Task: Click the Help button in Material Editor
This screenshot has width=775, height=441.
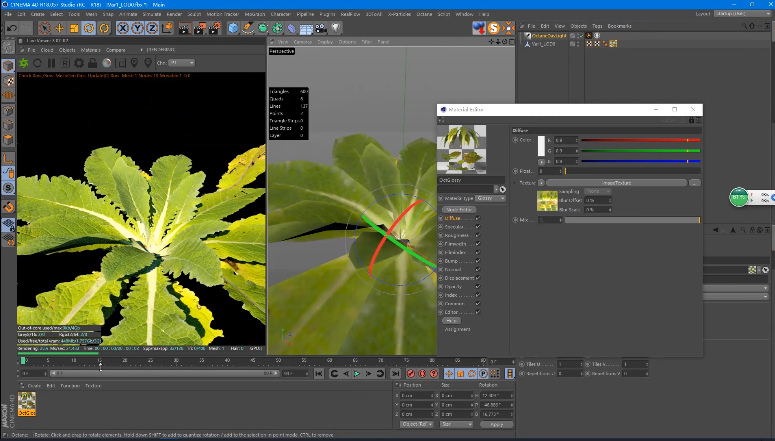Action: (x=451, y=321)
